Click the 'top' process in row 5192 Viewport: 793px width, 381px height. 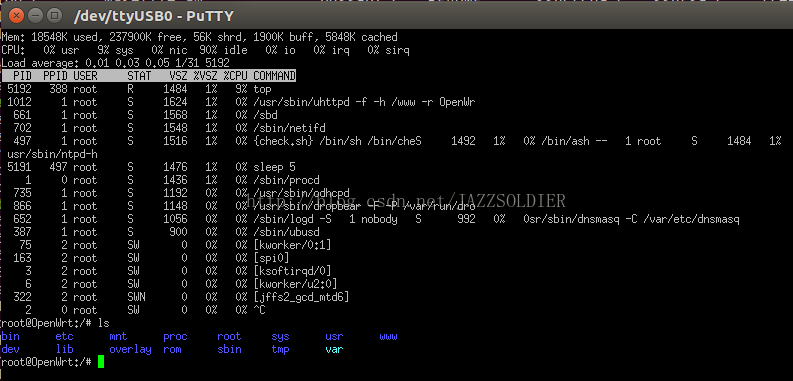click(x=262, y=89)
